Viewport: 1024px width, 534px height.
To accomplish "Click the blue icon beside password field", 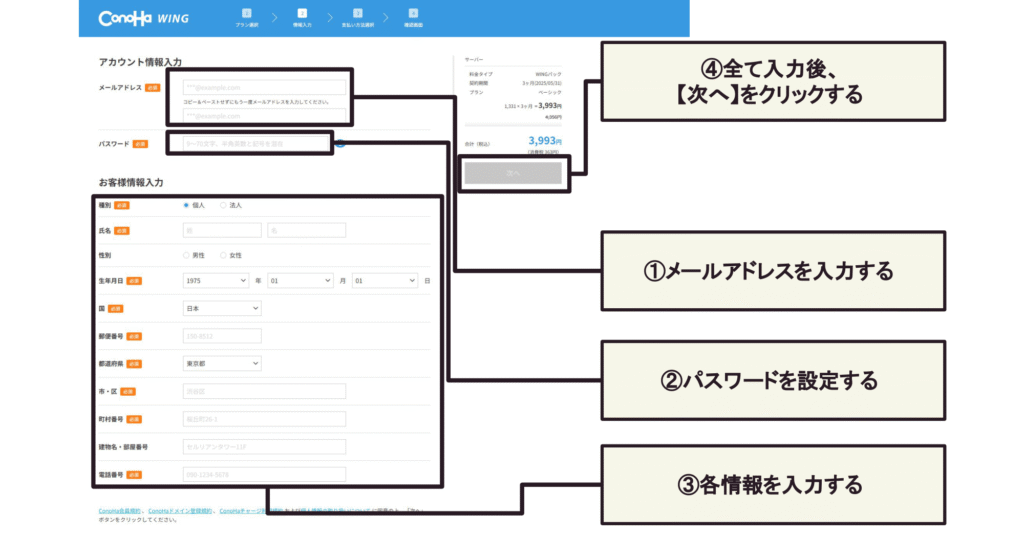I will pos(340,144).
